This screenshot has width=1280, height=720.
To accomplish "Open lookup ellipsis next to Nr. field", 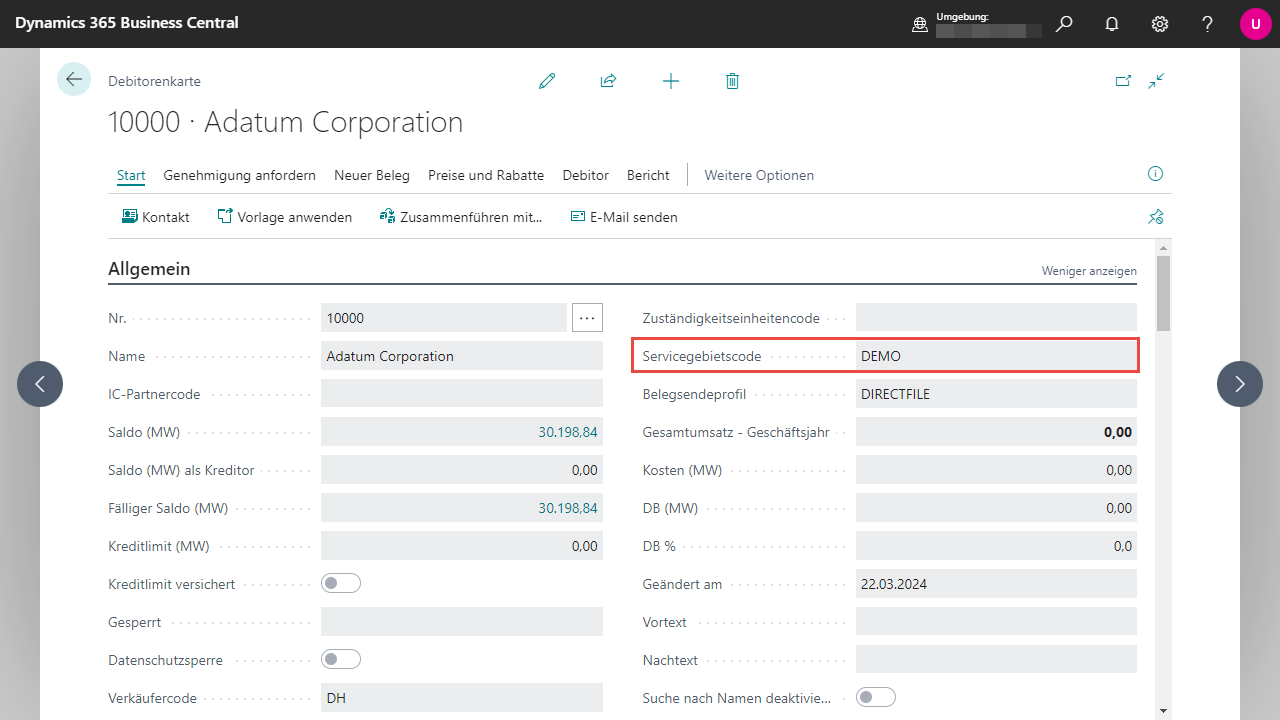I will pyautogui.click(x=587, y=318).
